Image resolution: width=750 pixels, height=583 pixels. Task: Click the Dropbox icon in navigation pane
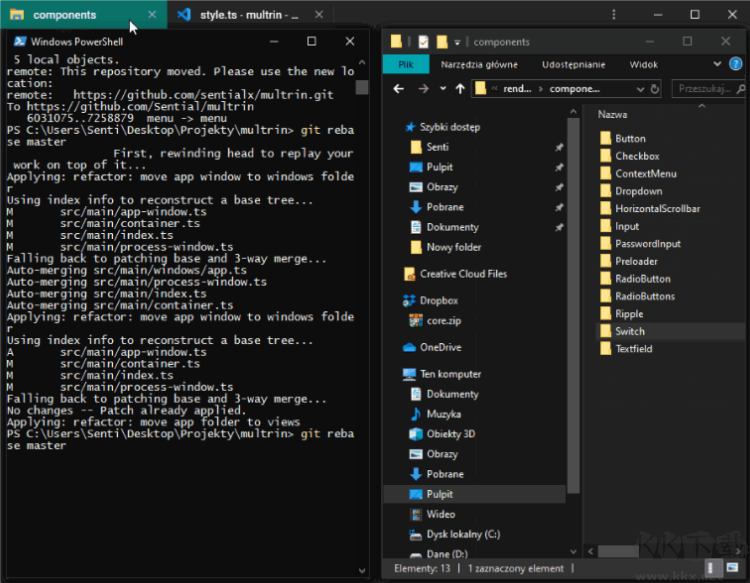[409, 300]
